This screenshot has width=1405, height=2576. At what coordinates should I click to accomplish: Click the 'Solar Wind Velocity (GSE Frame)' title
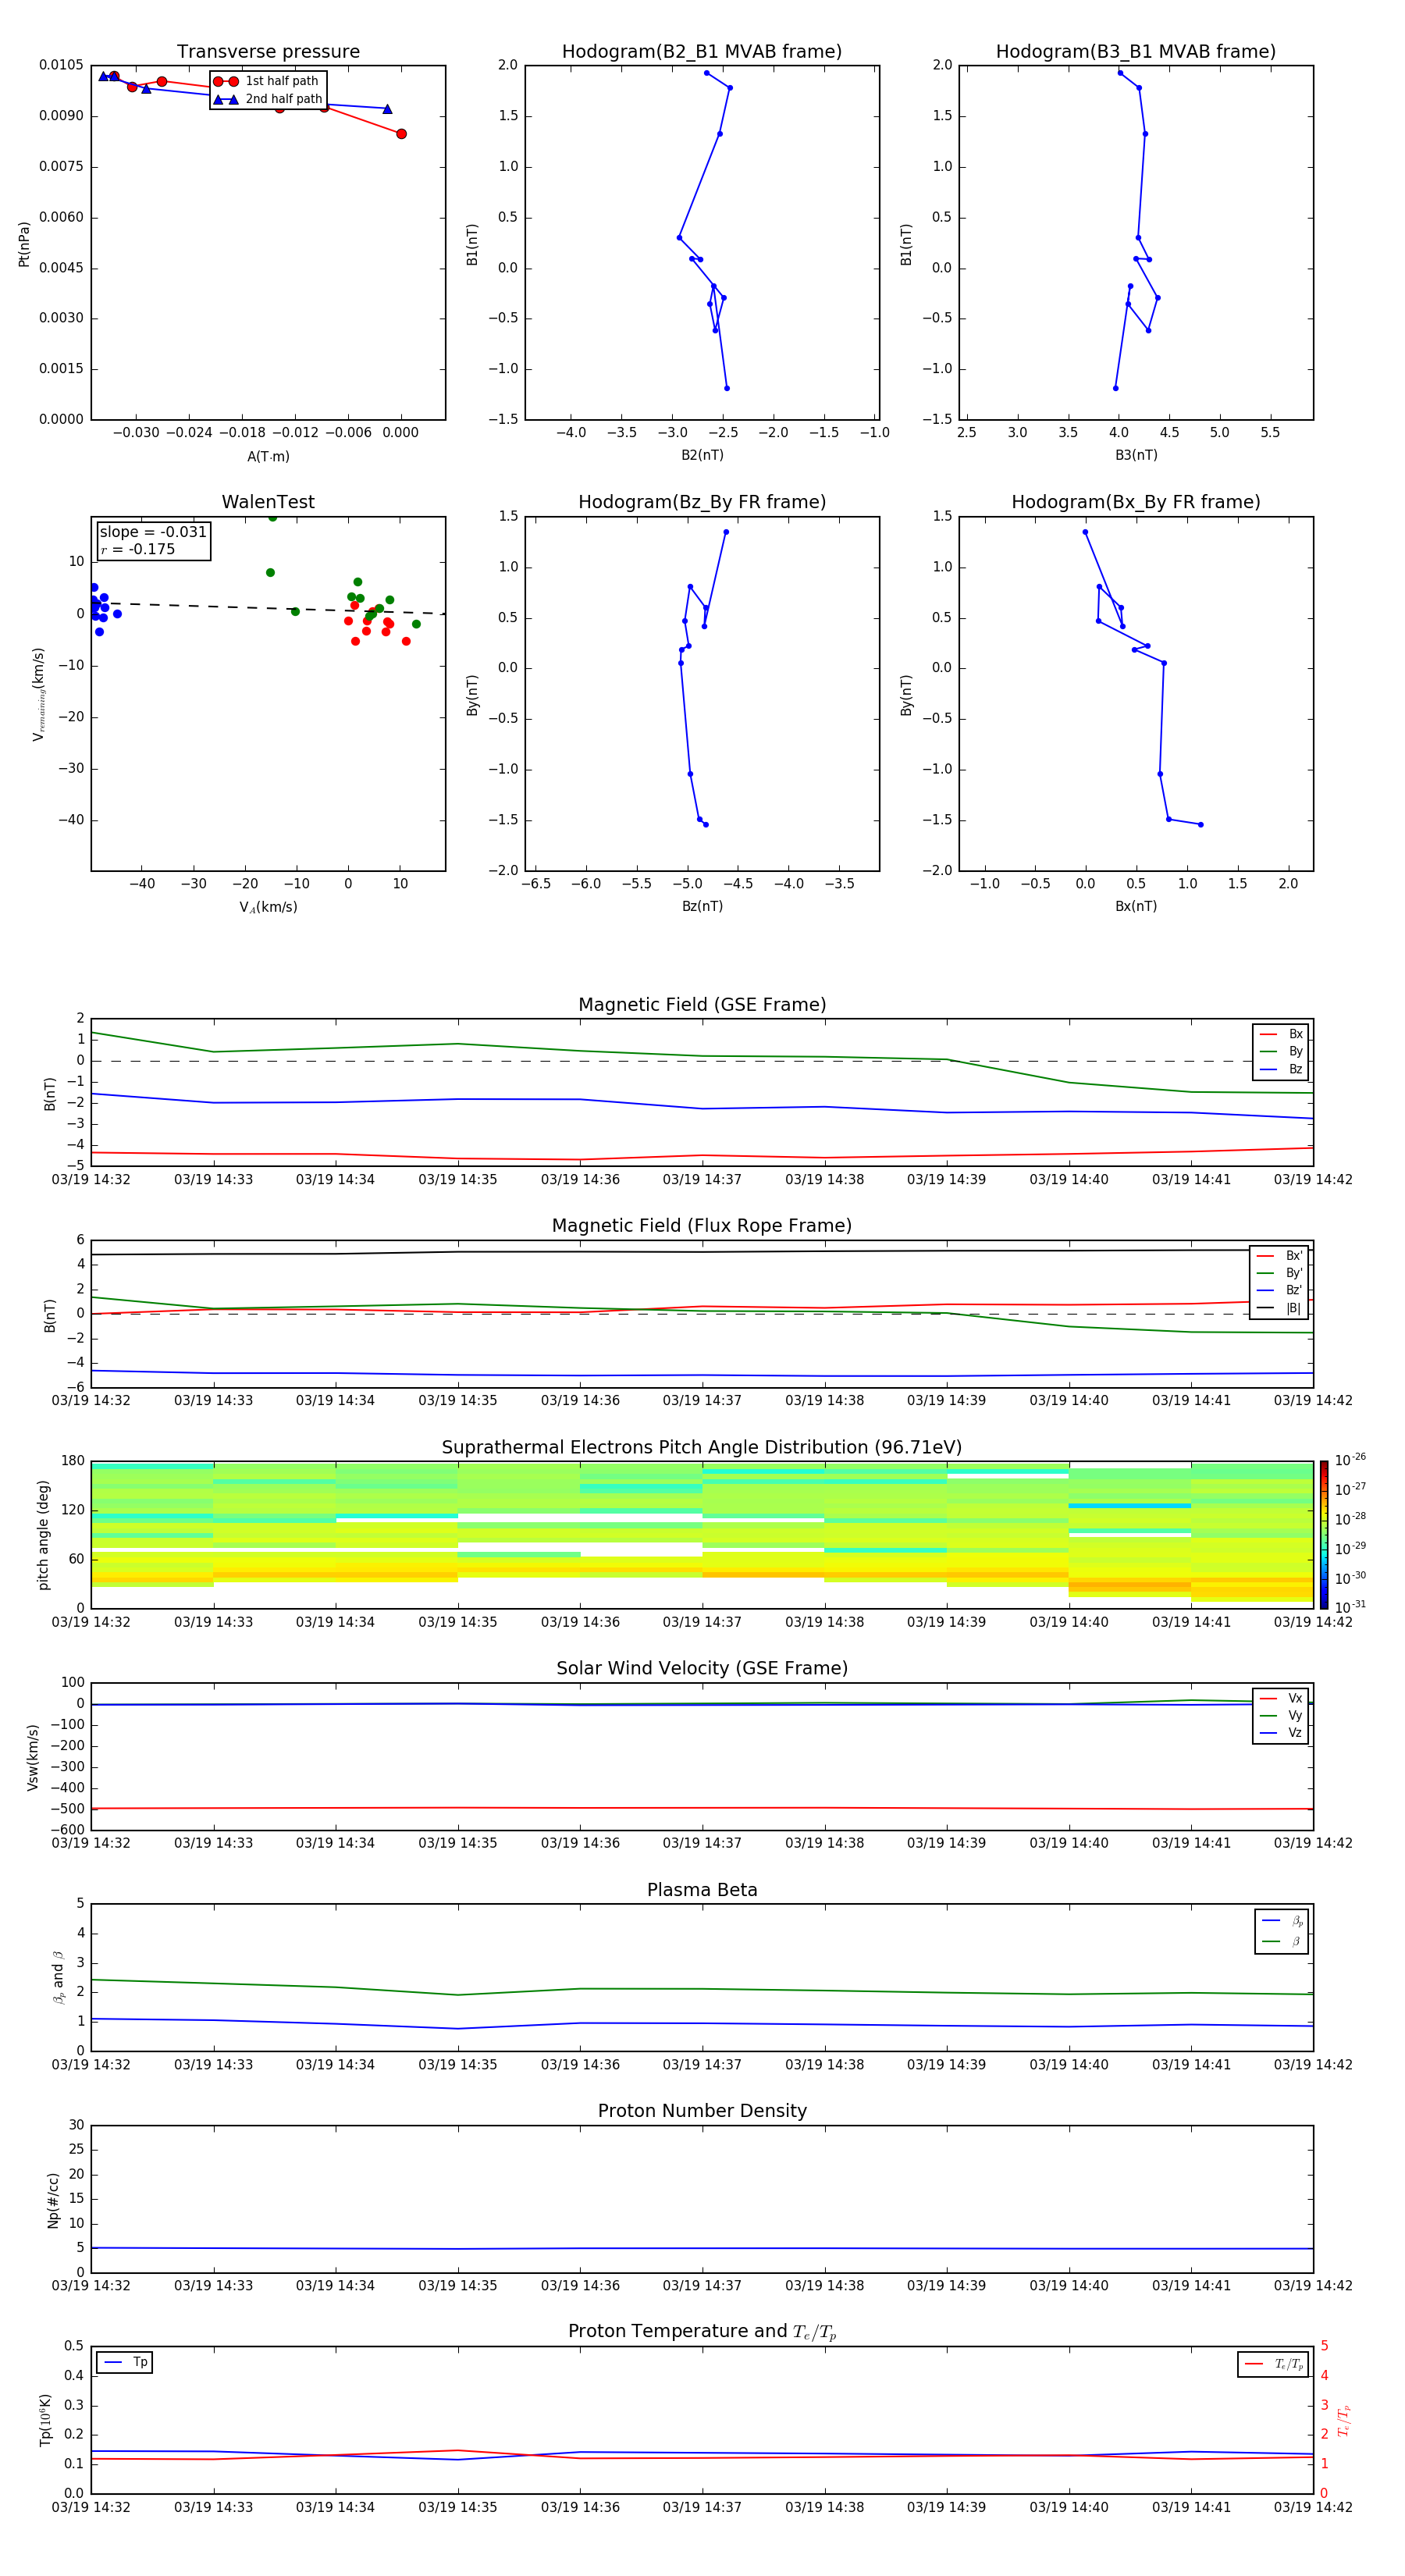[x=702, y=1668]
